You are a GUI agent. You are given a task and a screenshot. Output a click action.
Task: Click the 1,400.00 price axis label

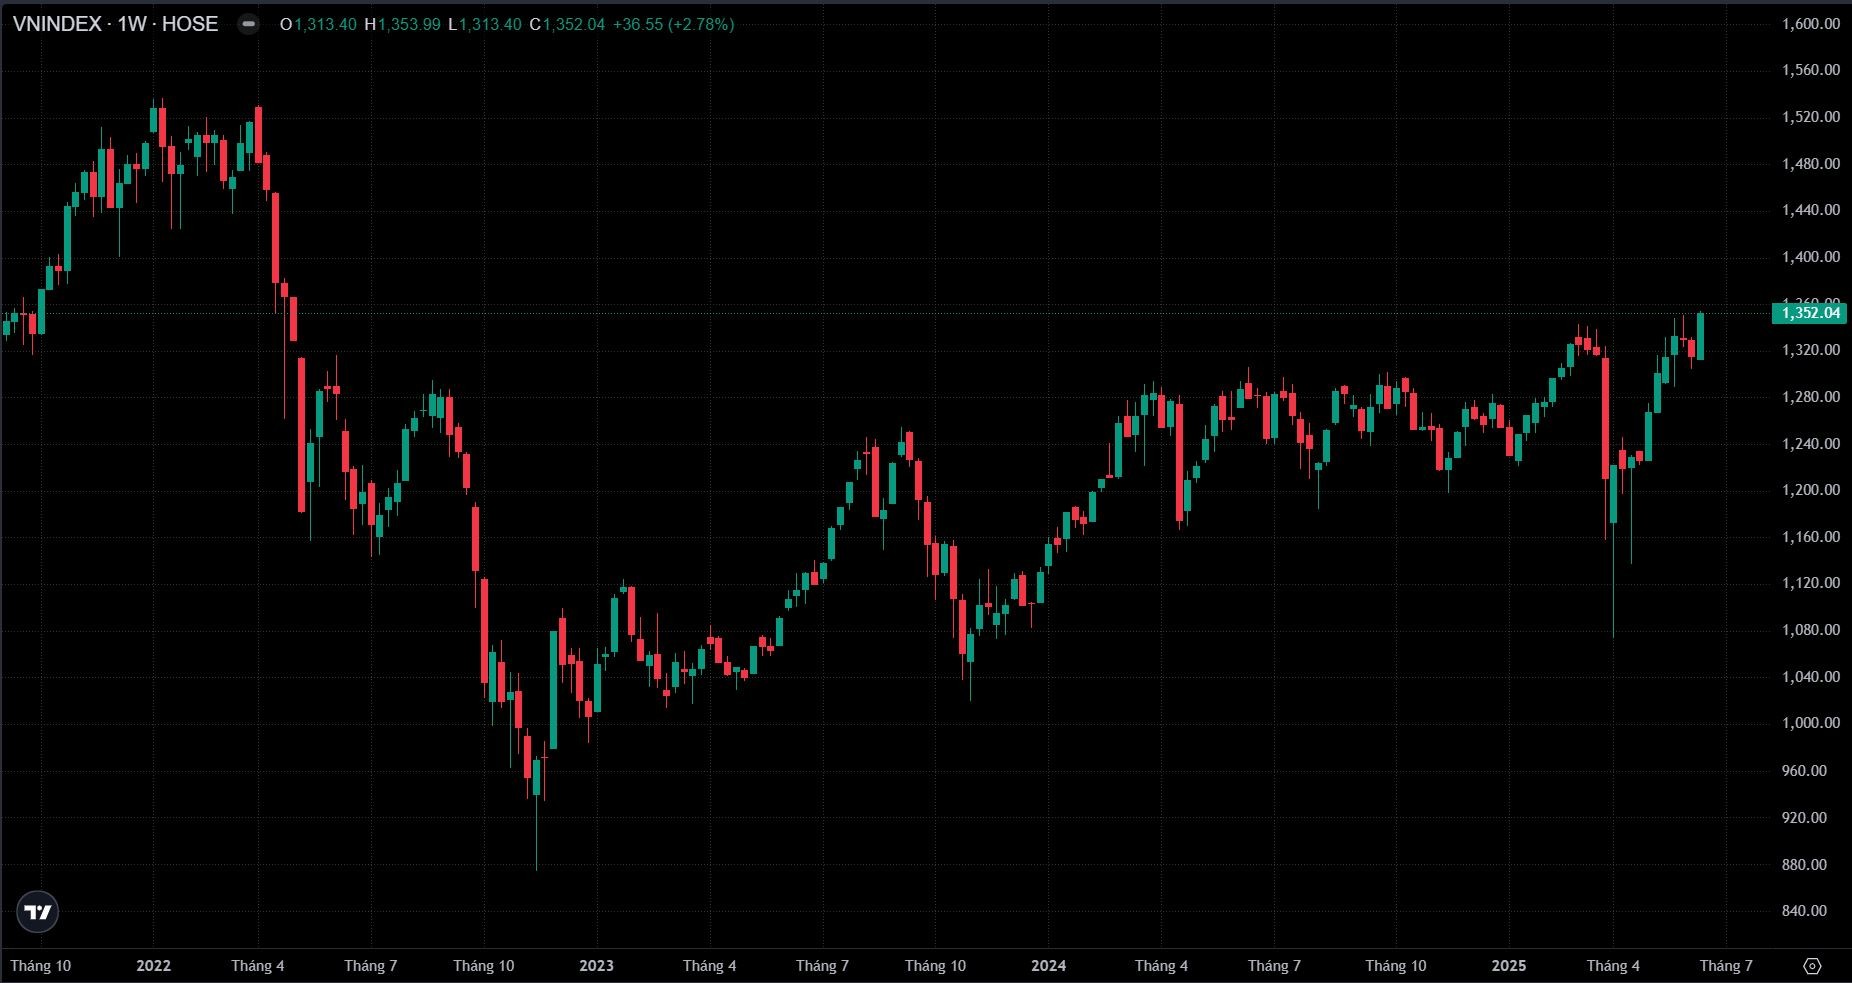tap(1811, 257)
